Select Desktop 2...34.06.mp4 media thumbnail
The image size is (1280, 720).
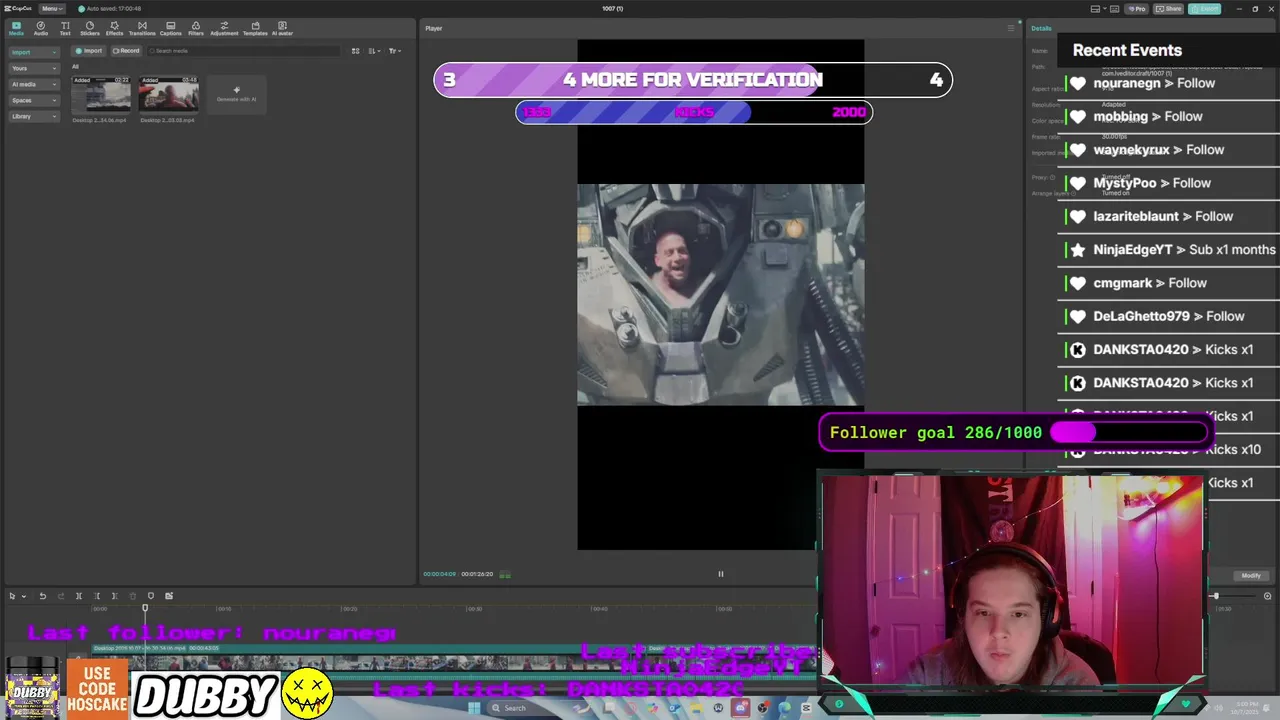[101, 95]
